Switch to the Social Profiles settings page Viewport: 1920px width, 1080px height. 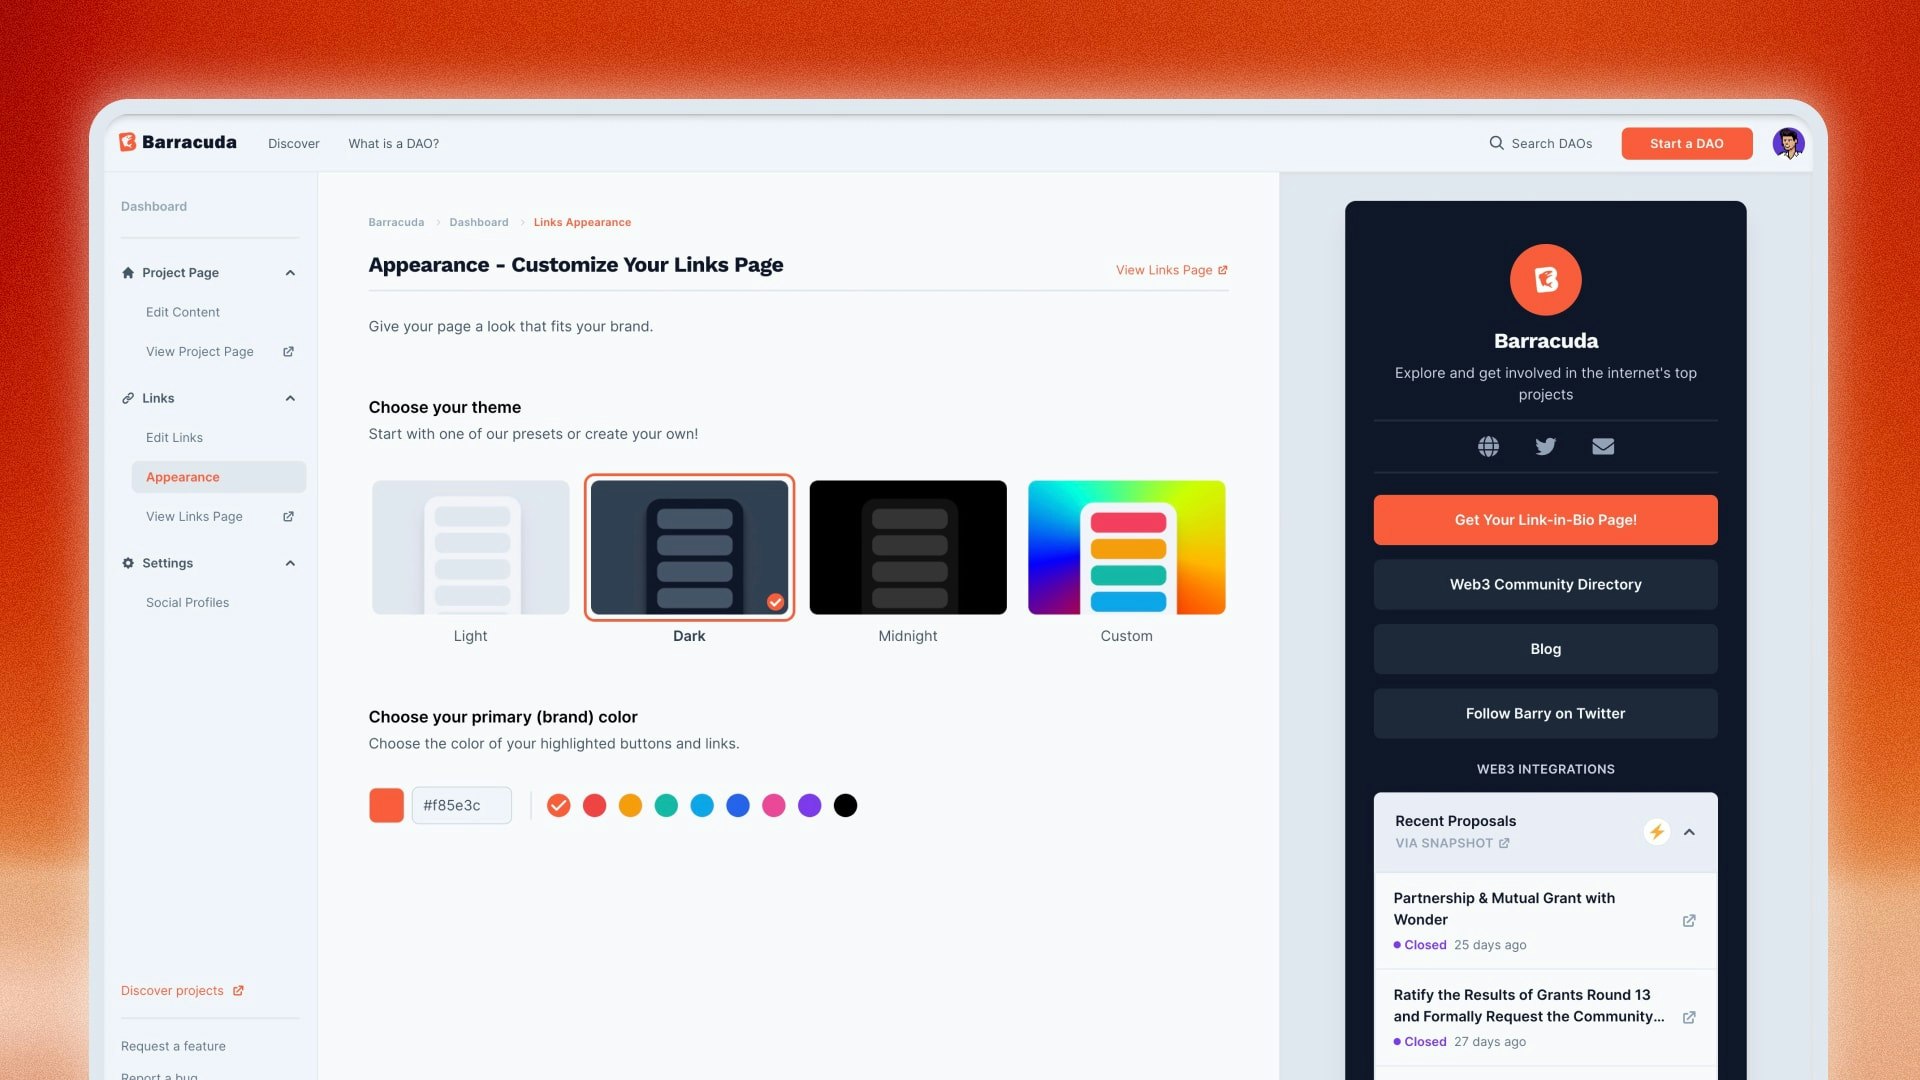click(187, 602)
